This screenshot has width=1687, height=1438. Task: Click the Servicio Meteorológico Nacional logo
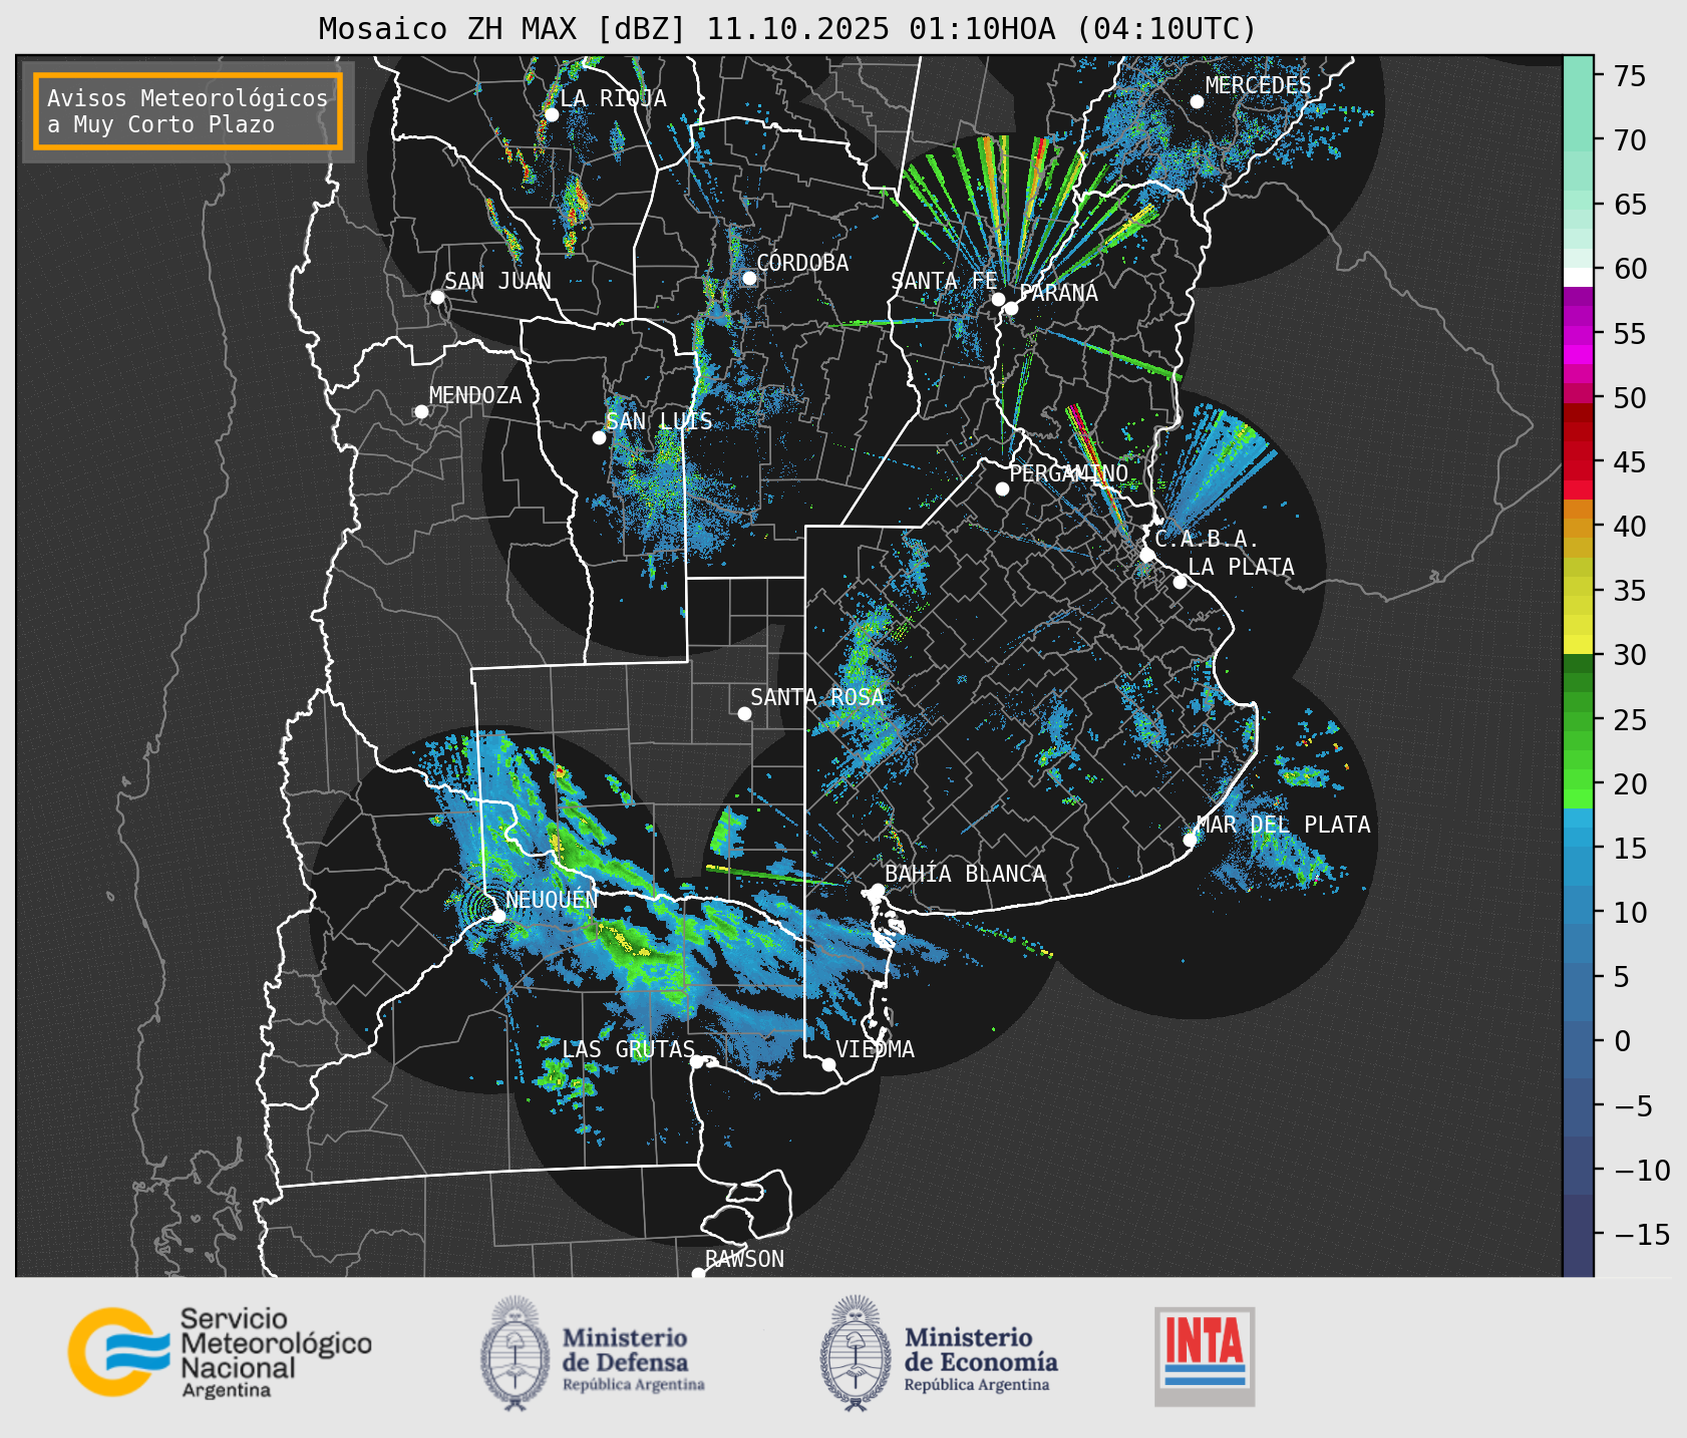pyautogui.click(x=219, y=1352)
